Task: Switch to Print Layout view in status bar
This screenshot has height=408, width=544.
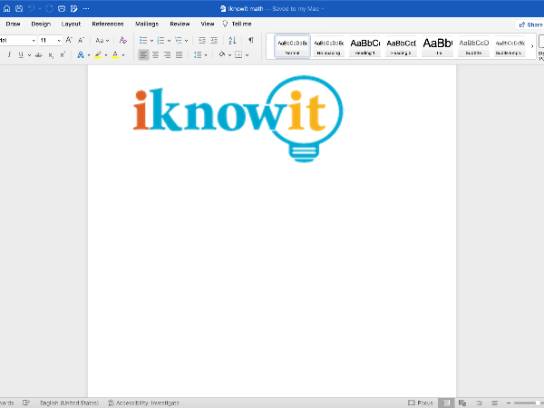Action: [x=446, y=403]
